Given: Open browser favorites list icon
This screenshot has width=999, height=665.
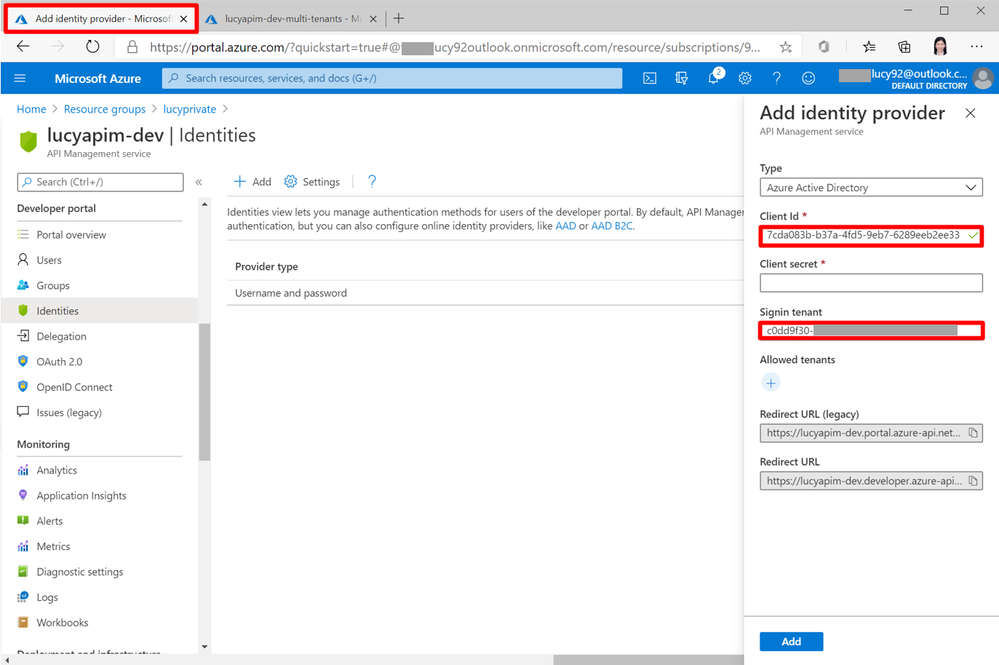Looking at the screenshot, I should tap(869, 46).
